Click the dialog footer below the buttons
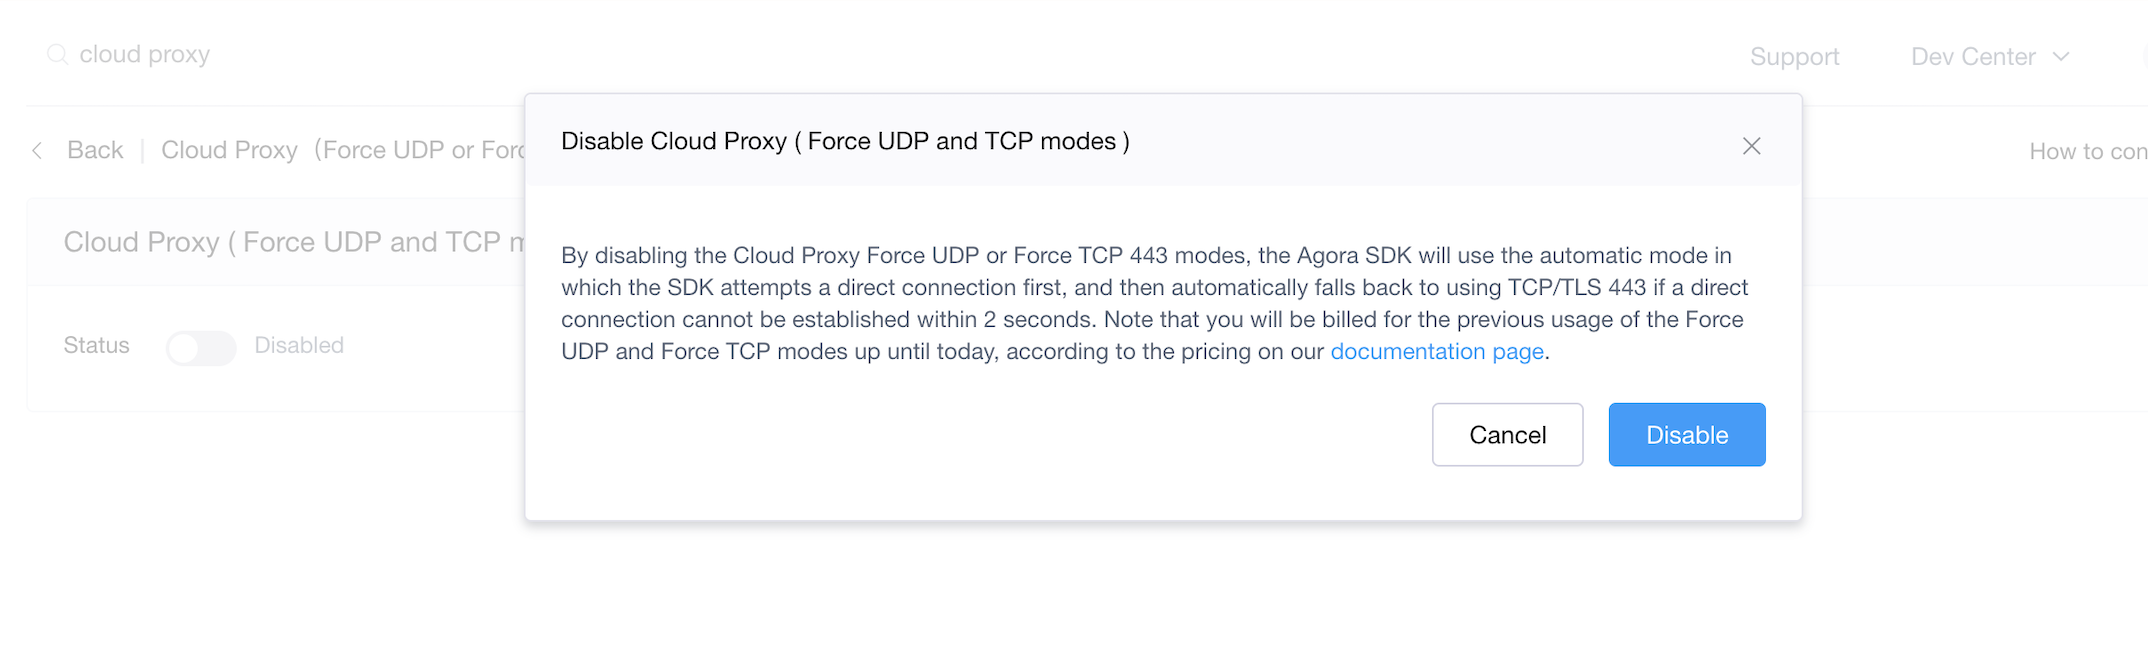This screenshot has width=2148, height=658. click(x=1163, y=493)
